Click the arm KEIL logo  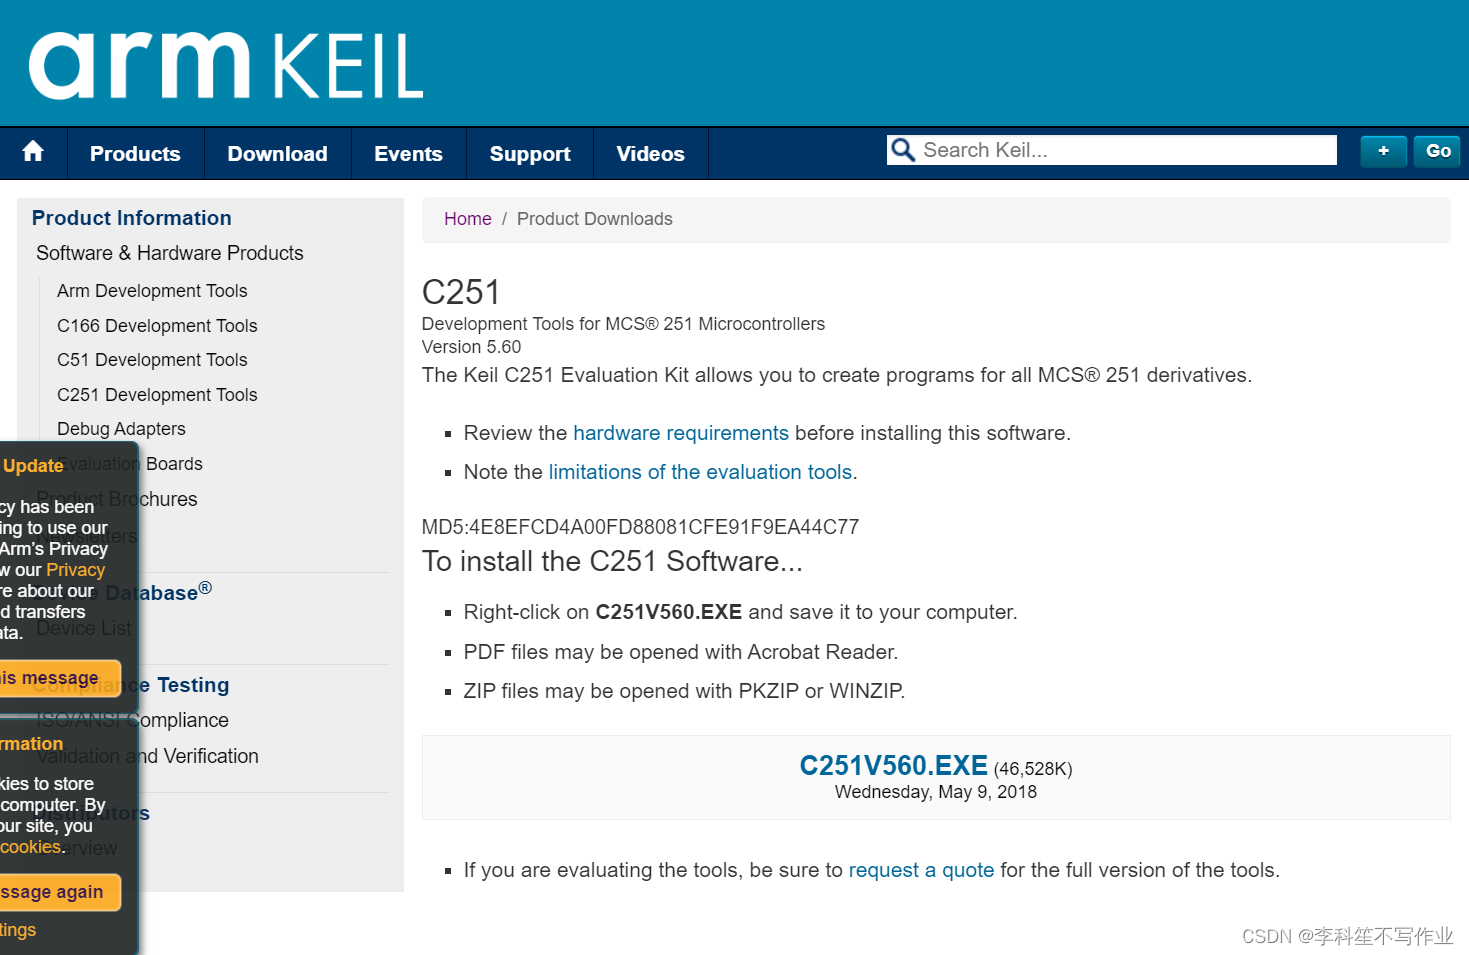(226, 66)
